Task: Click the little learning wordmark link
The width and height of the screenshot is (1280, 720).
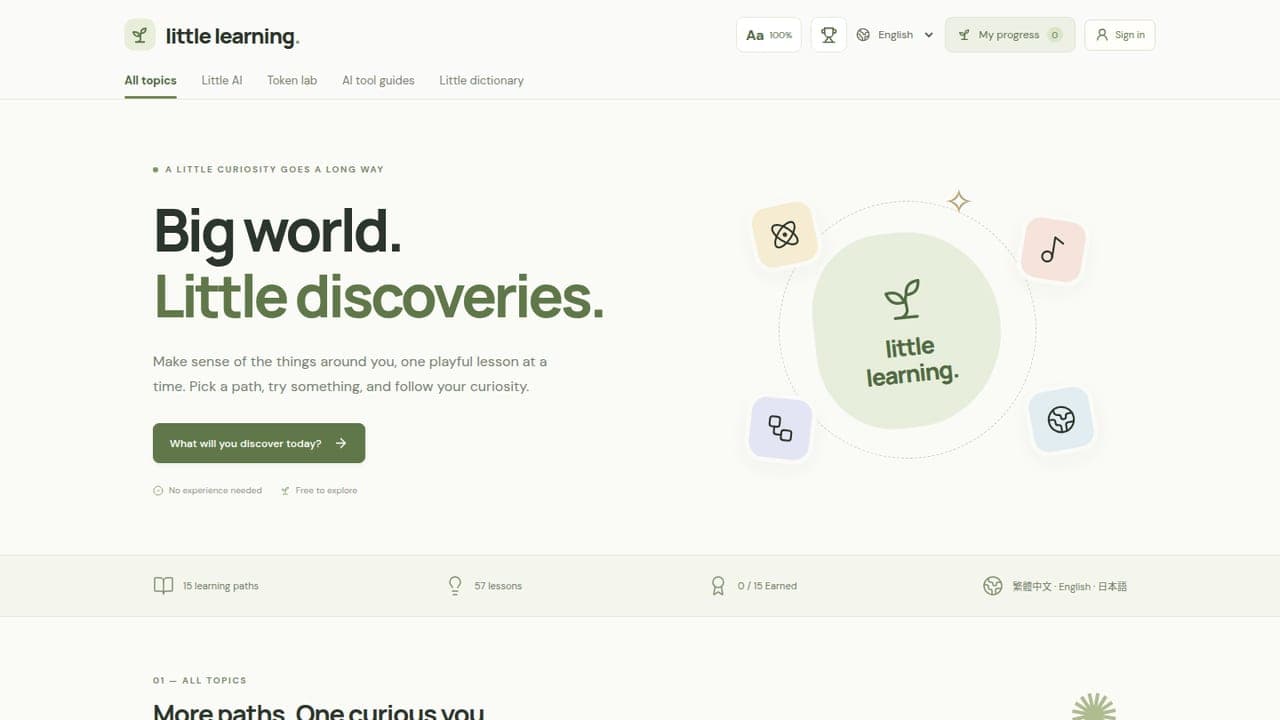Action: [232, 37]
